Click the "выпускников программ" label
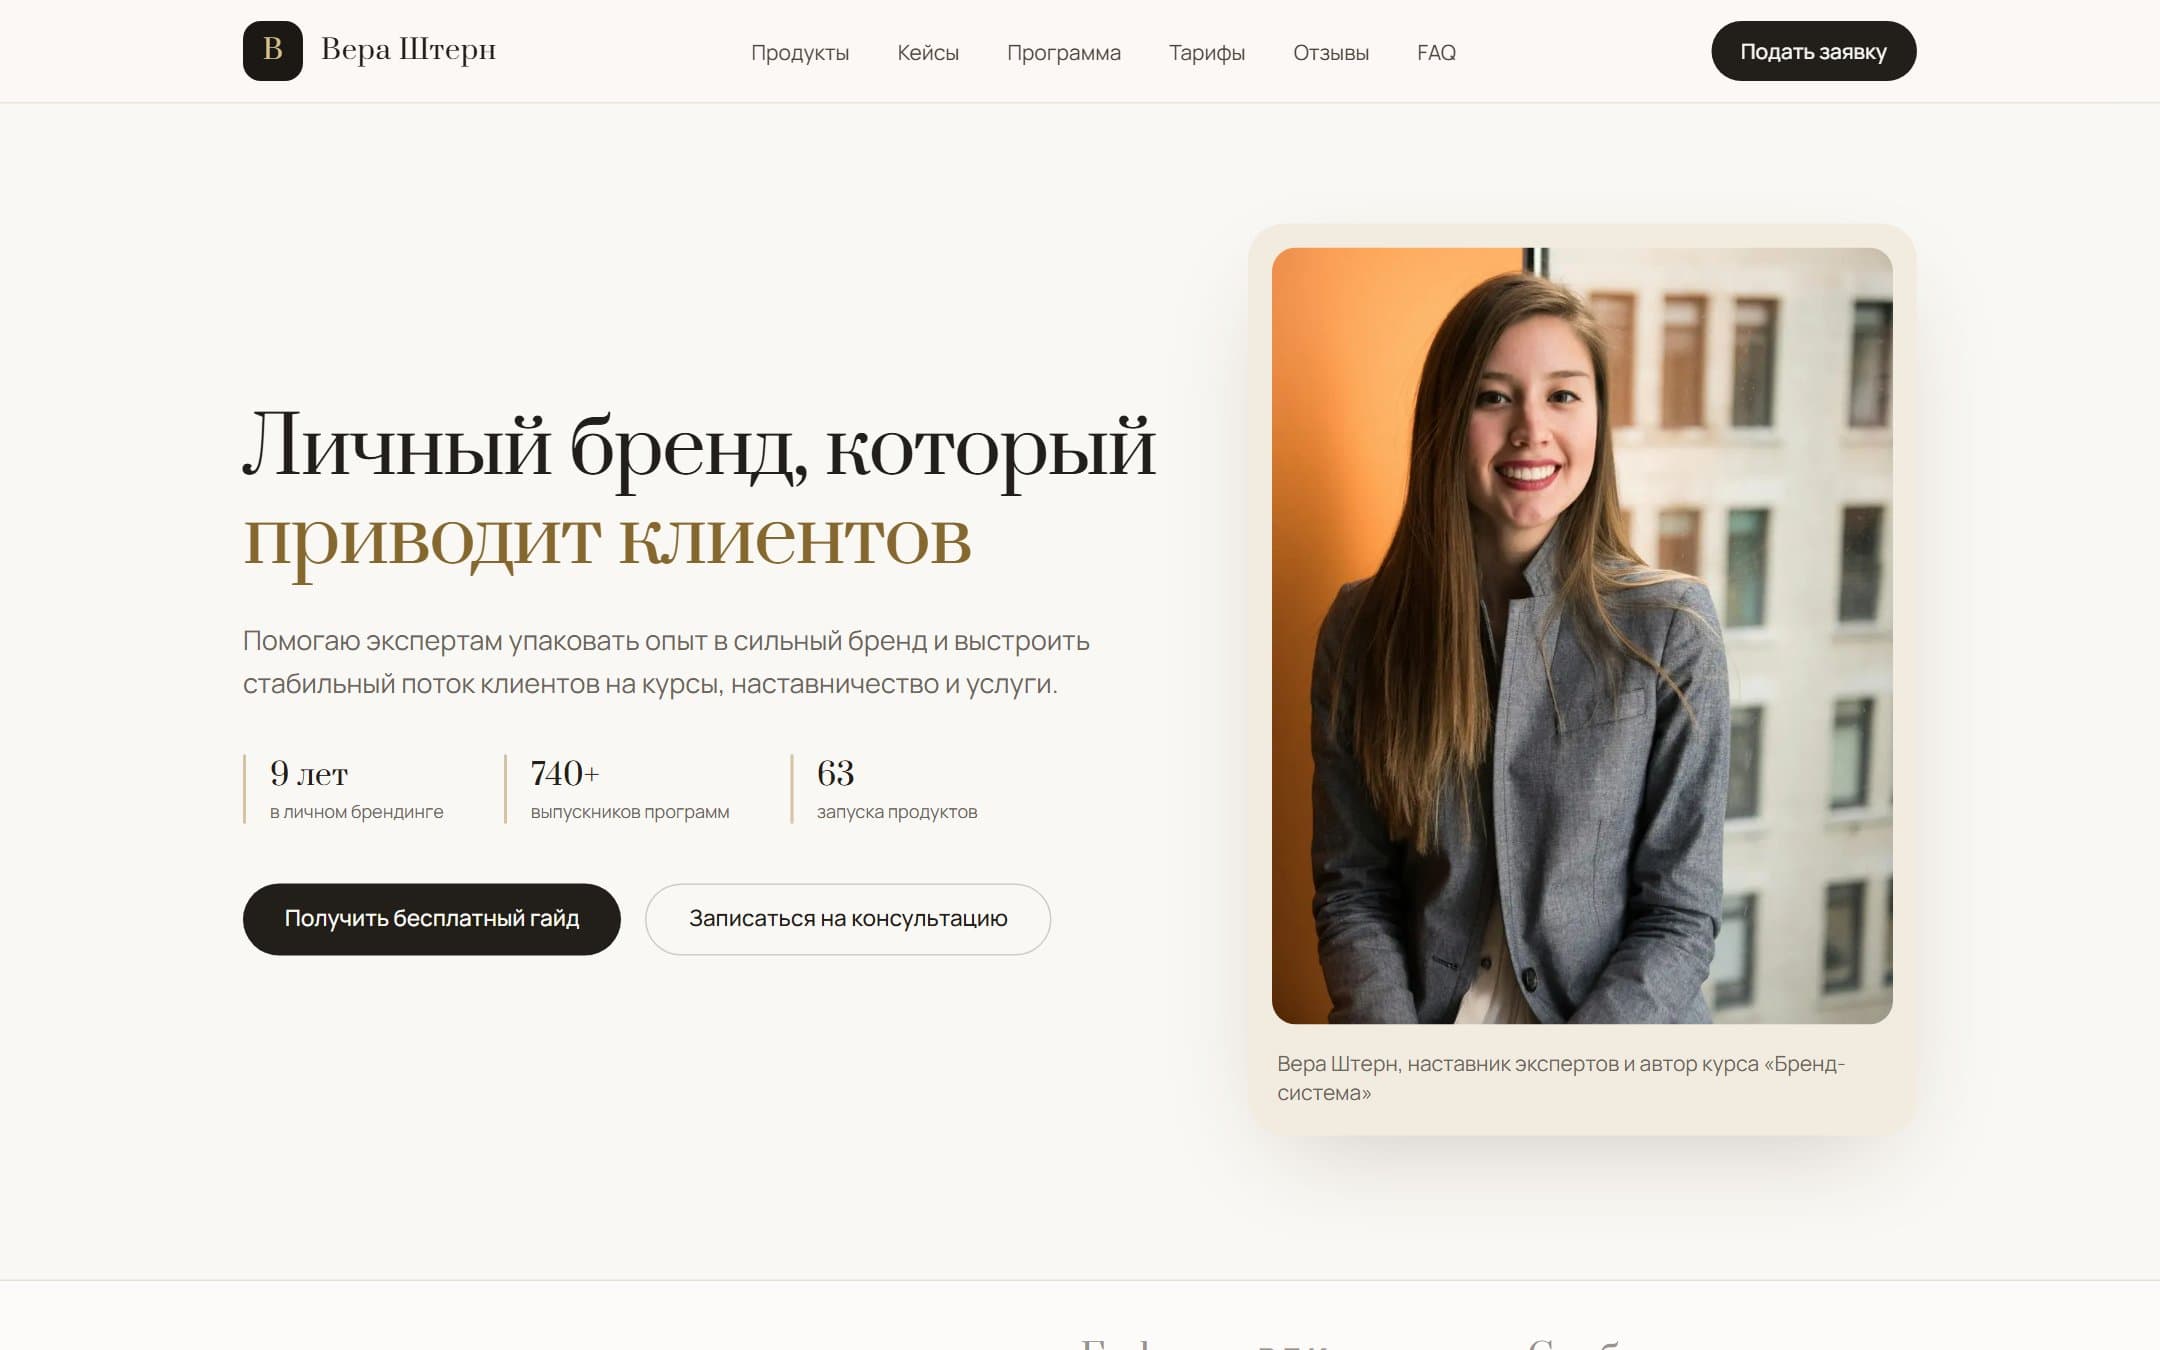This screenshot has width=2160, height=1350. point(630,812)
